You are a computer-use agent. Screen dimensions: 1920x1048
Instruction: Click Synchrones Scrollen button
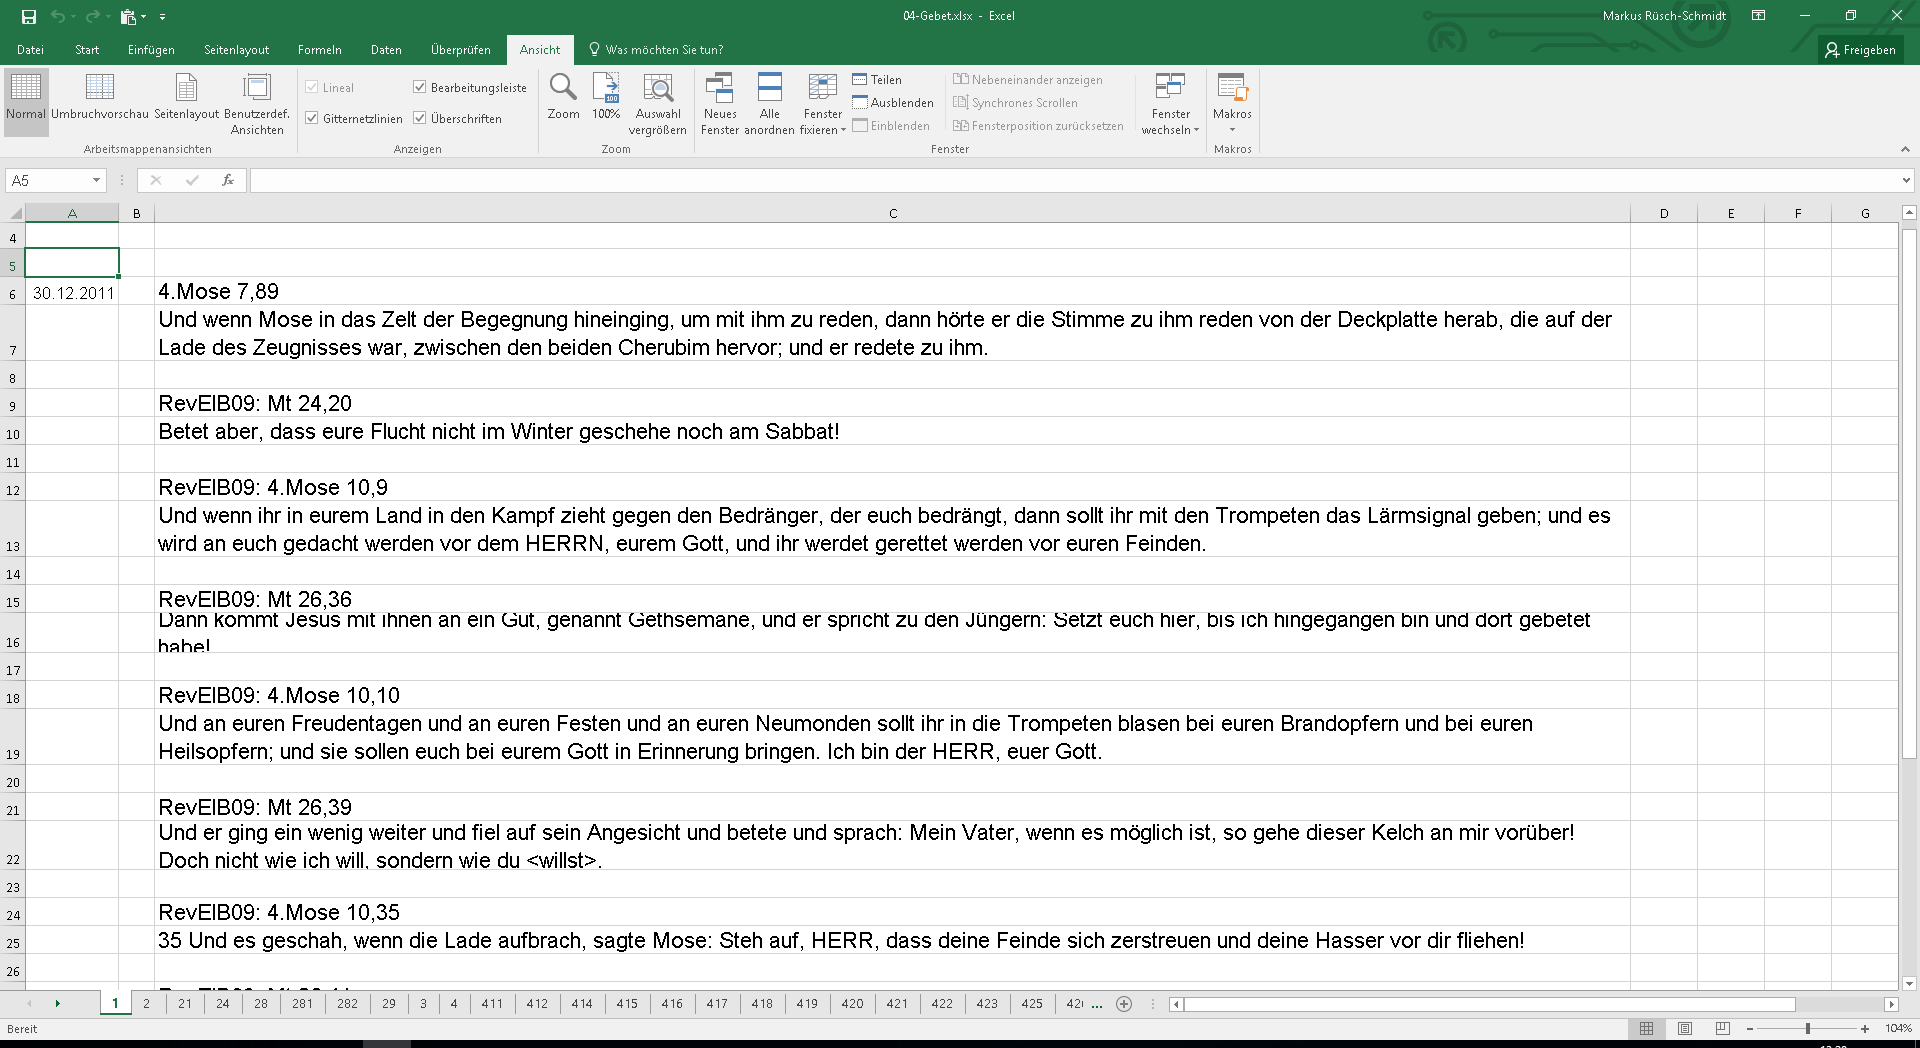[x=1016, y=103]
